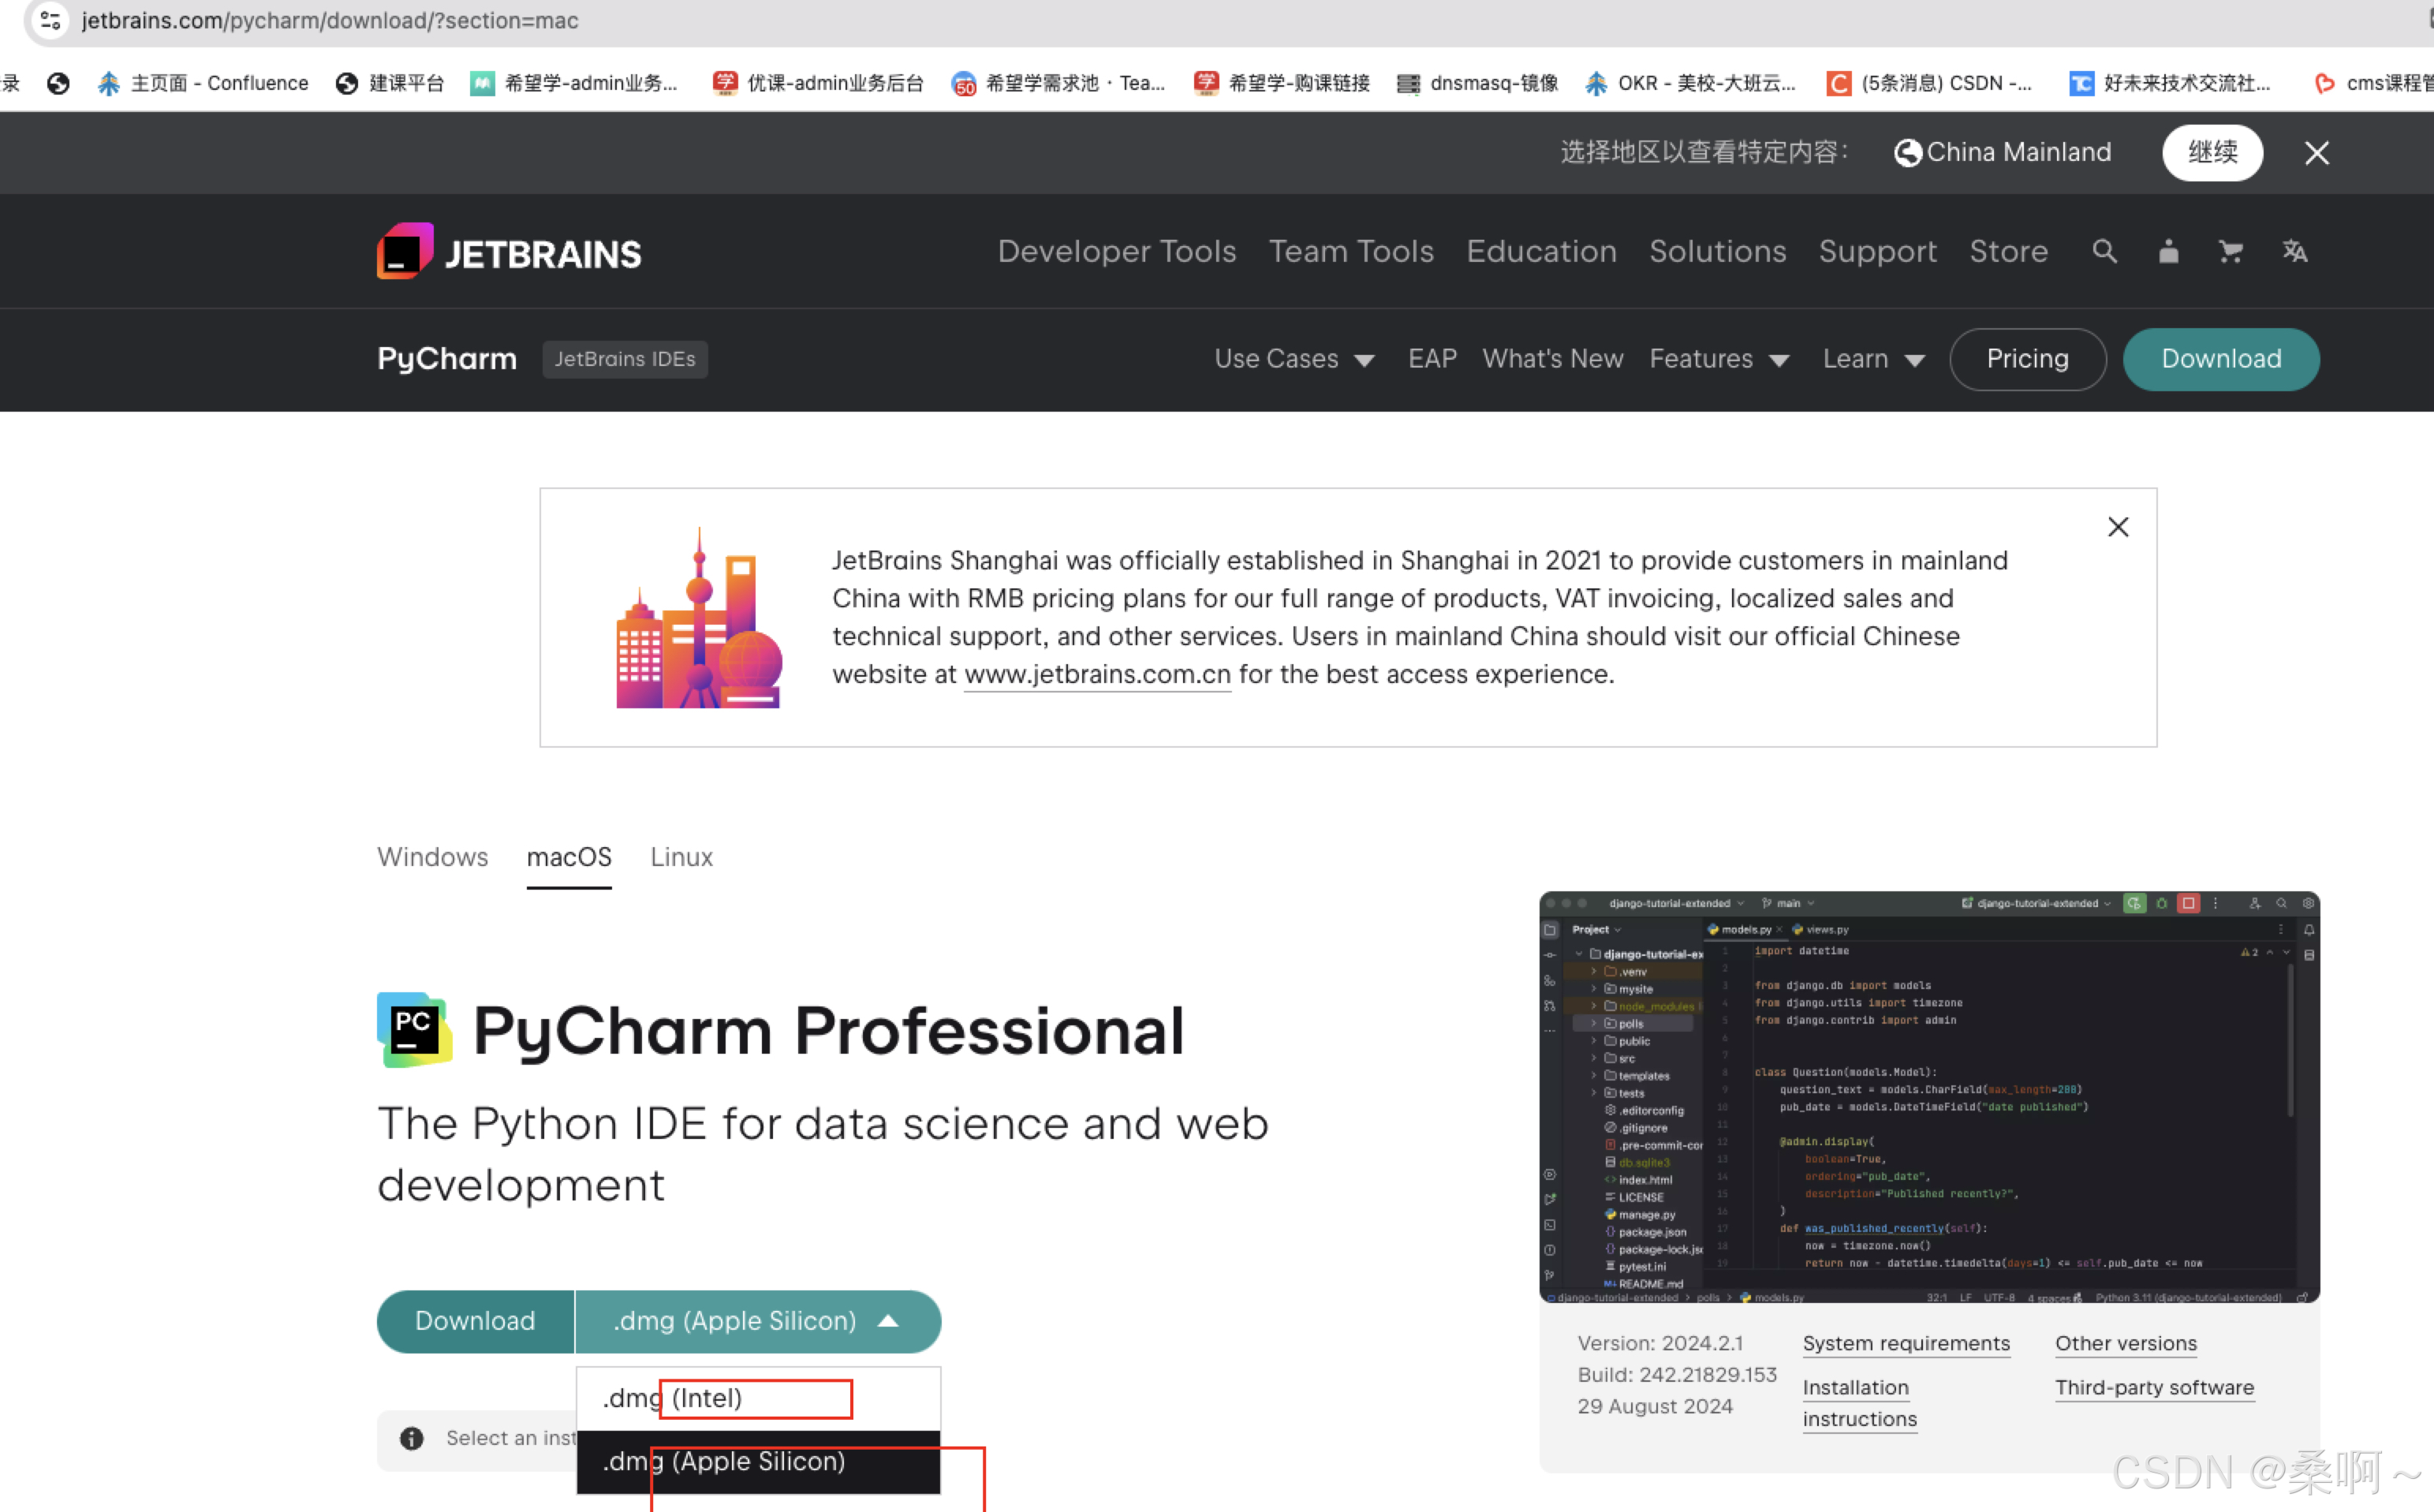
Task: Click the '29 August 2024' date text
Action: click(x=1654, y=1406)
